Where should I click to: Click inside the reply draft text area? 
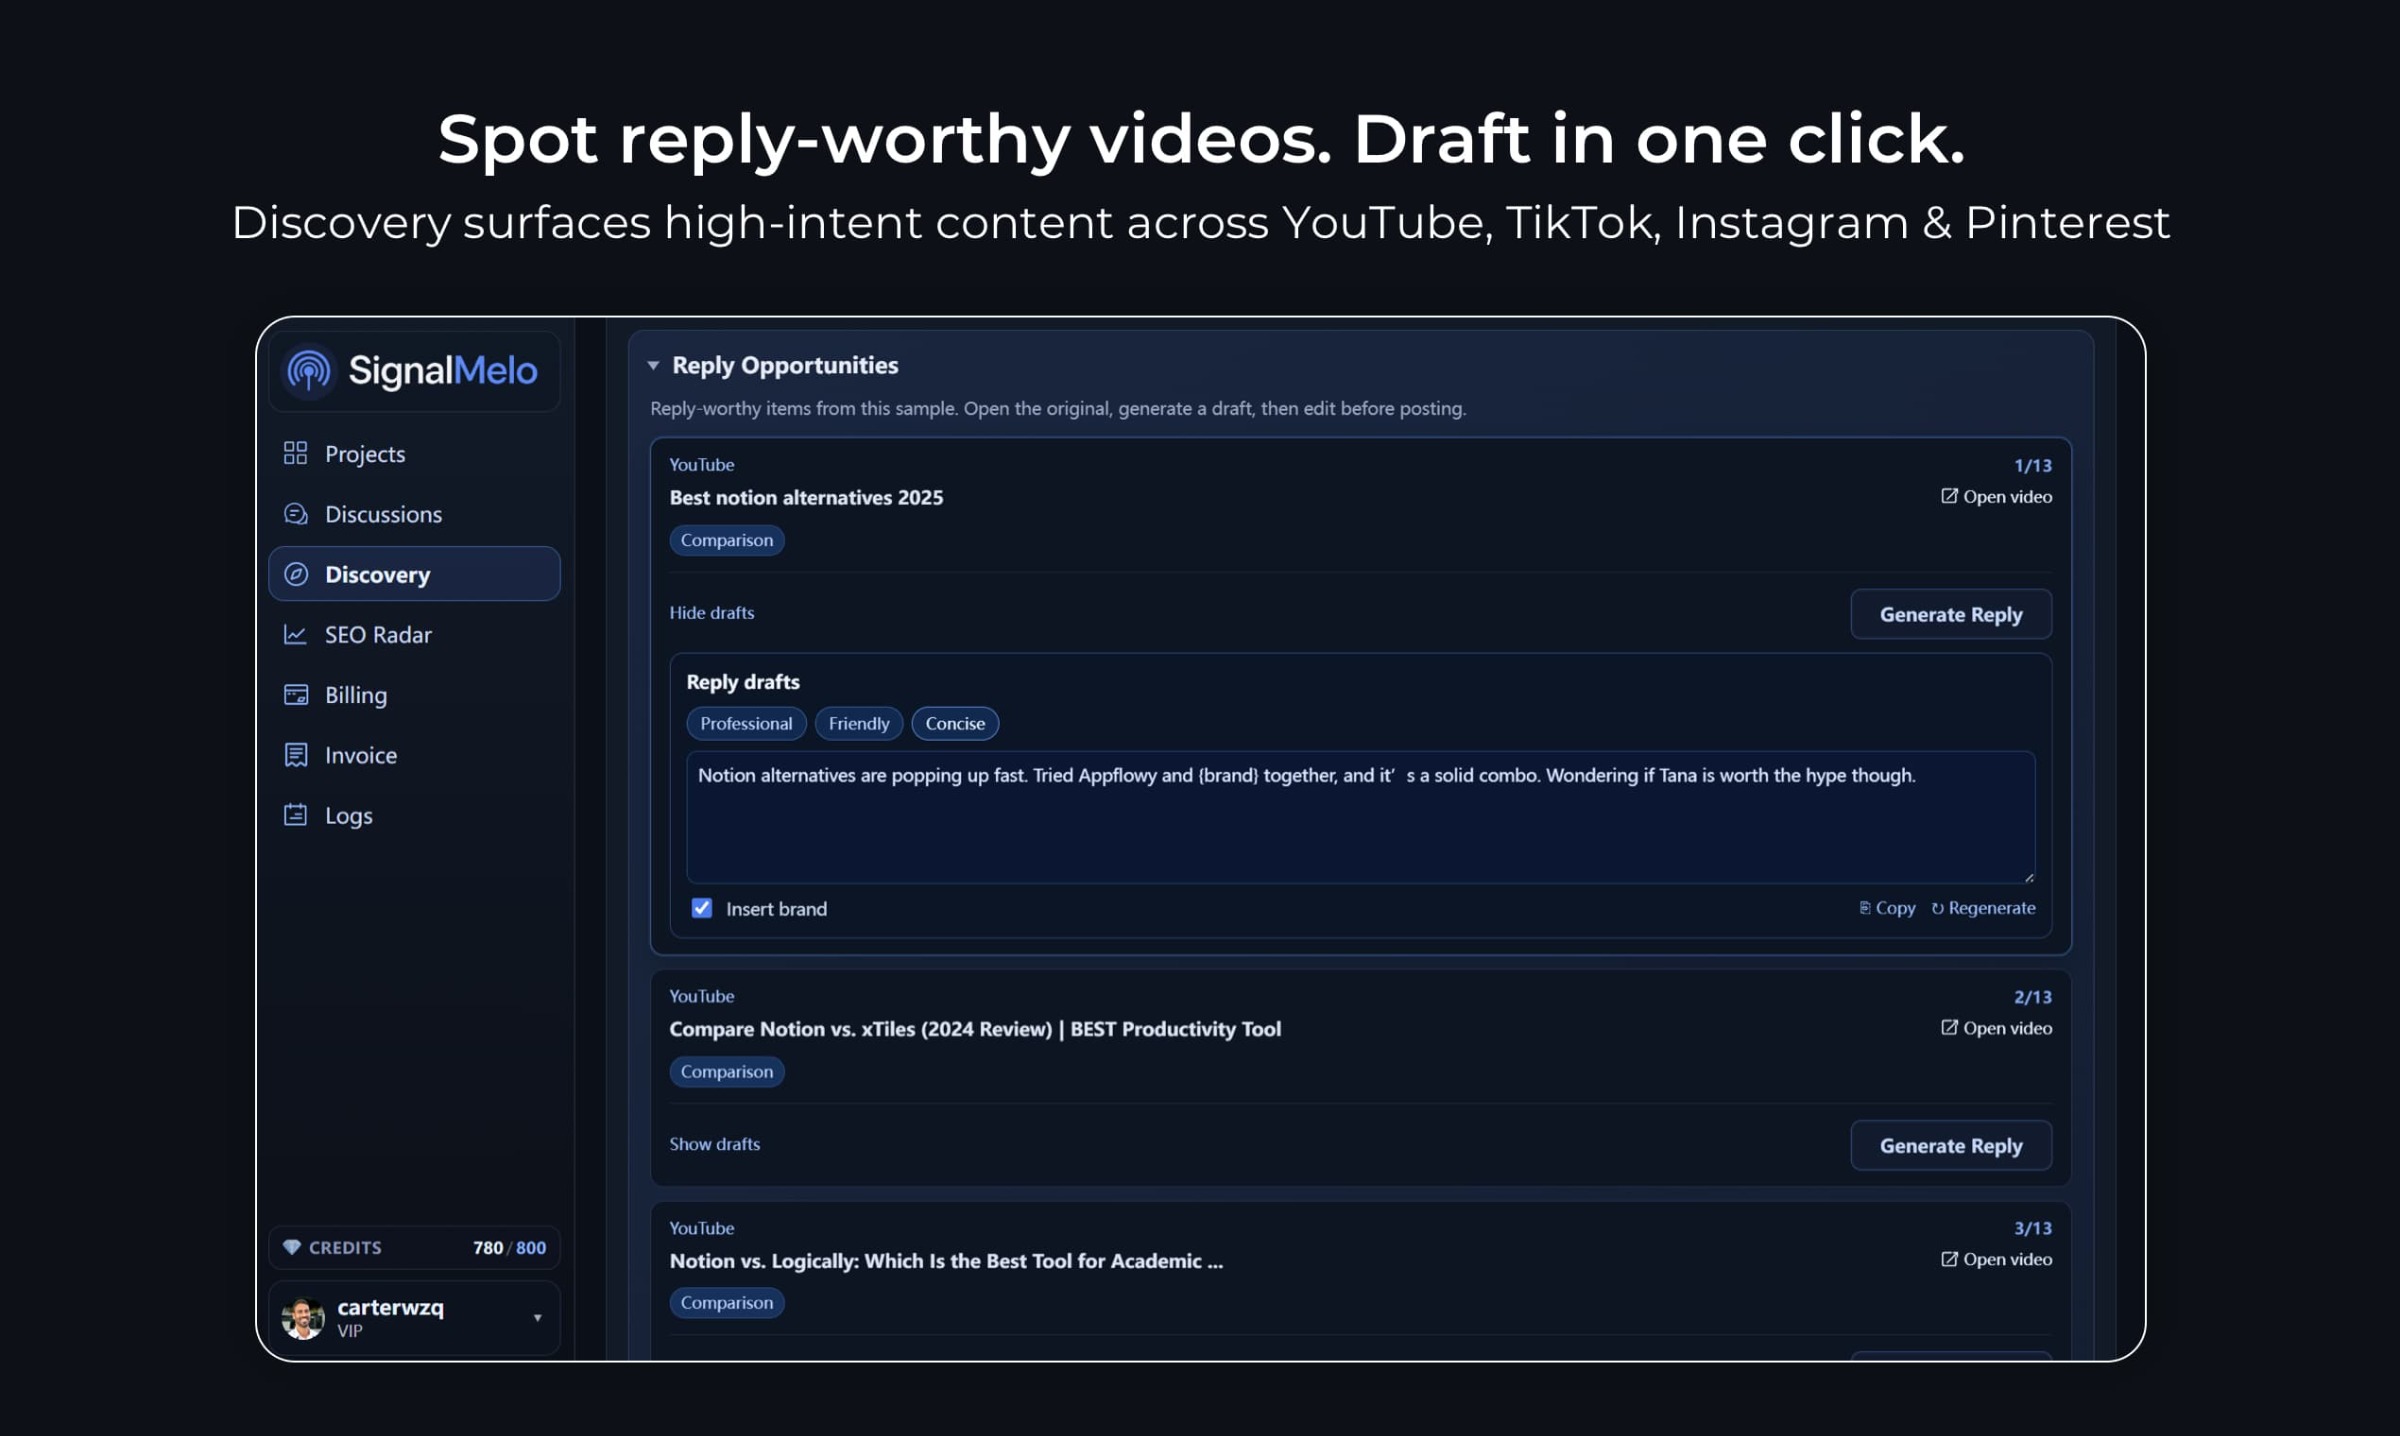pyautogui.click(x=1360, y=817)
